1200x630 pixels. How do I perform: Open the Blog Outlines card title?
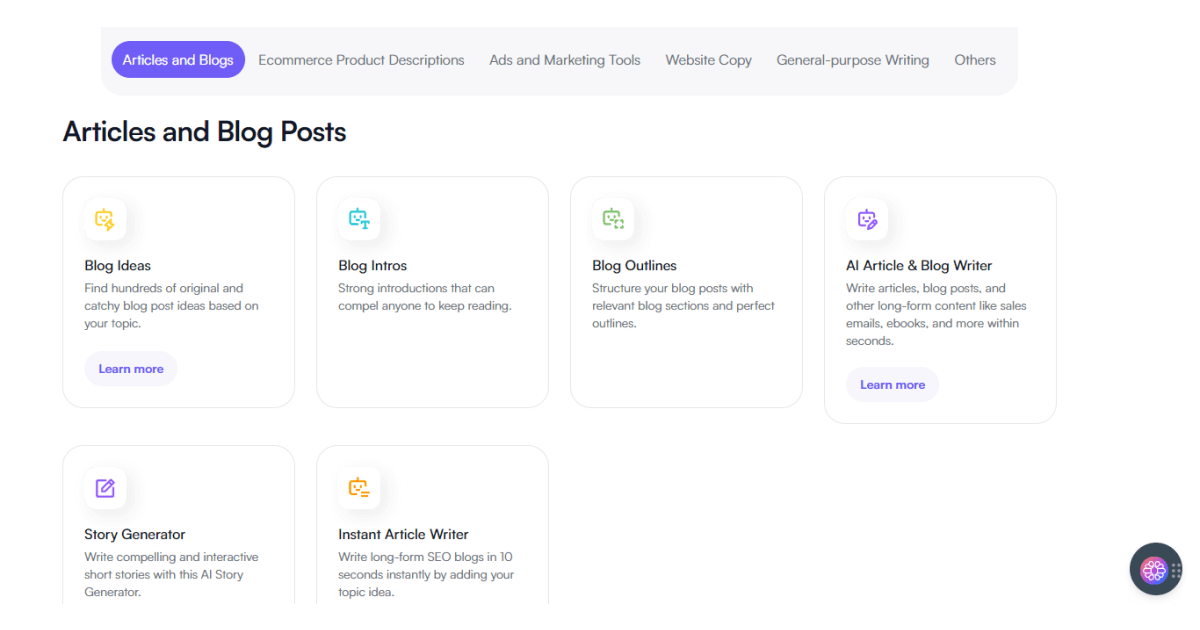(634, 266)
